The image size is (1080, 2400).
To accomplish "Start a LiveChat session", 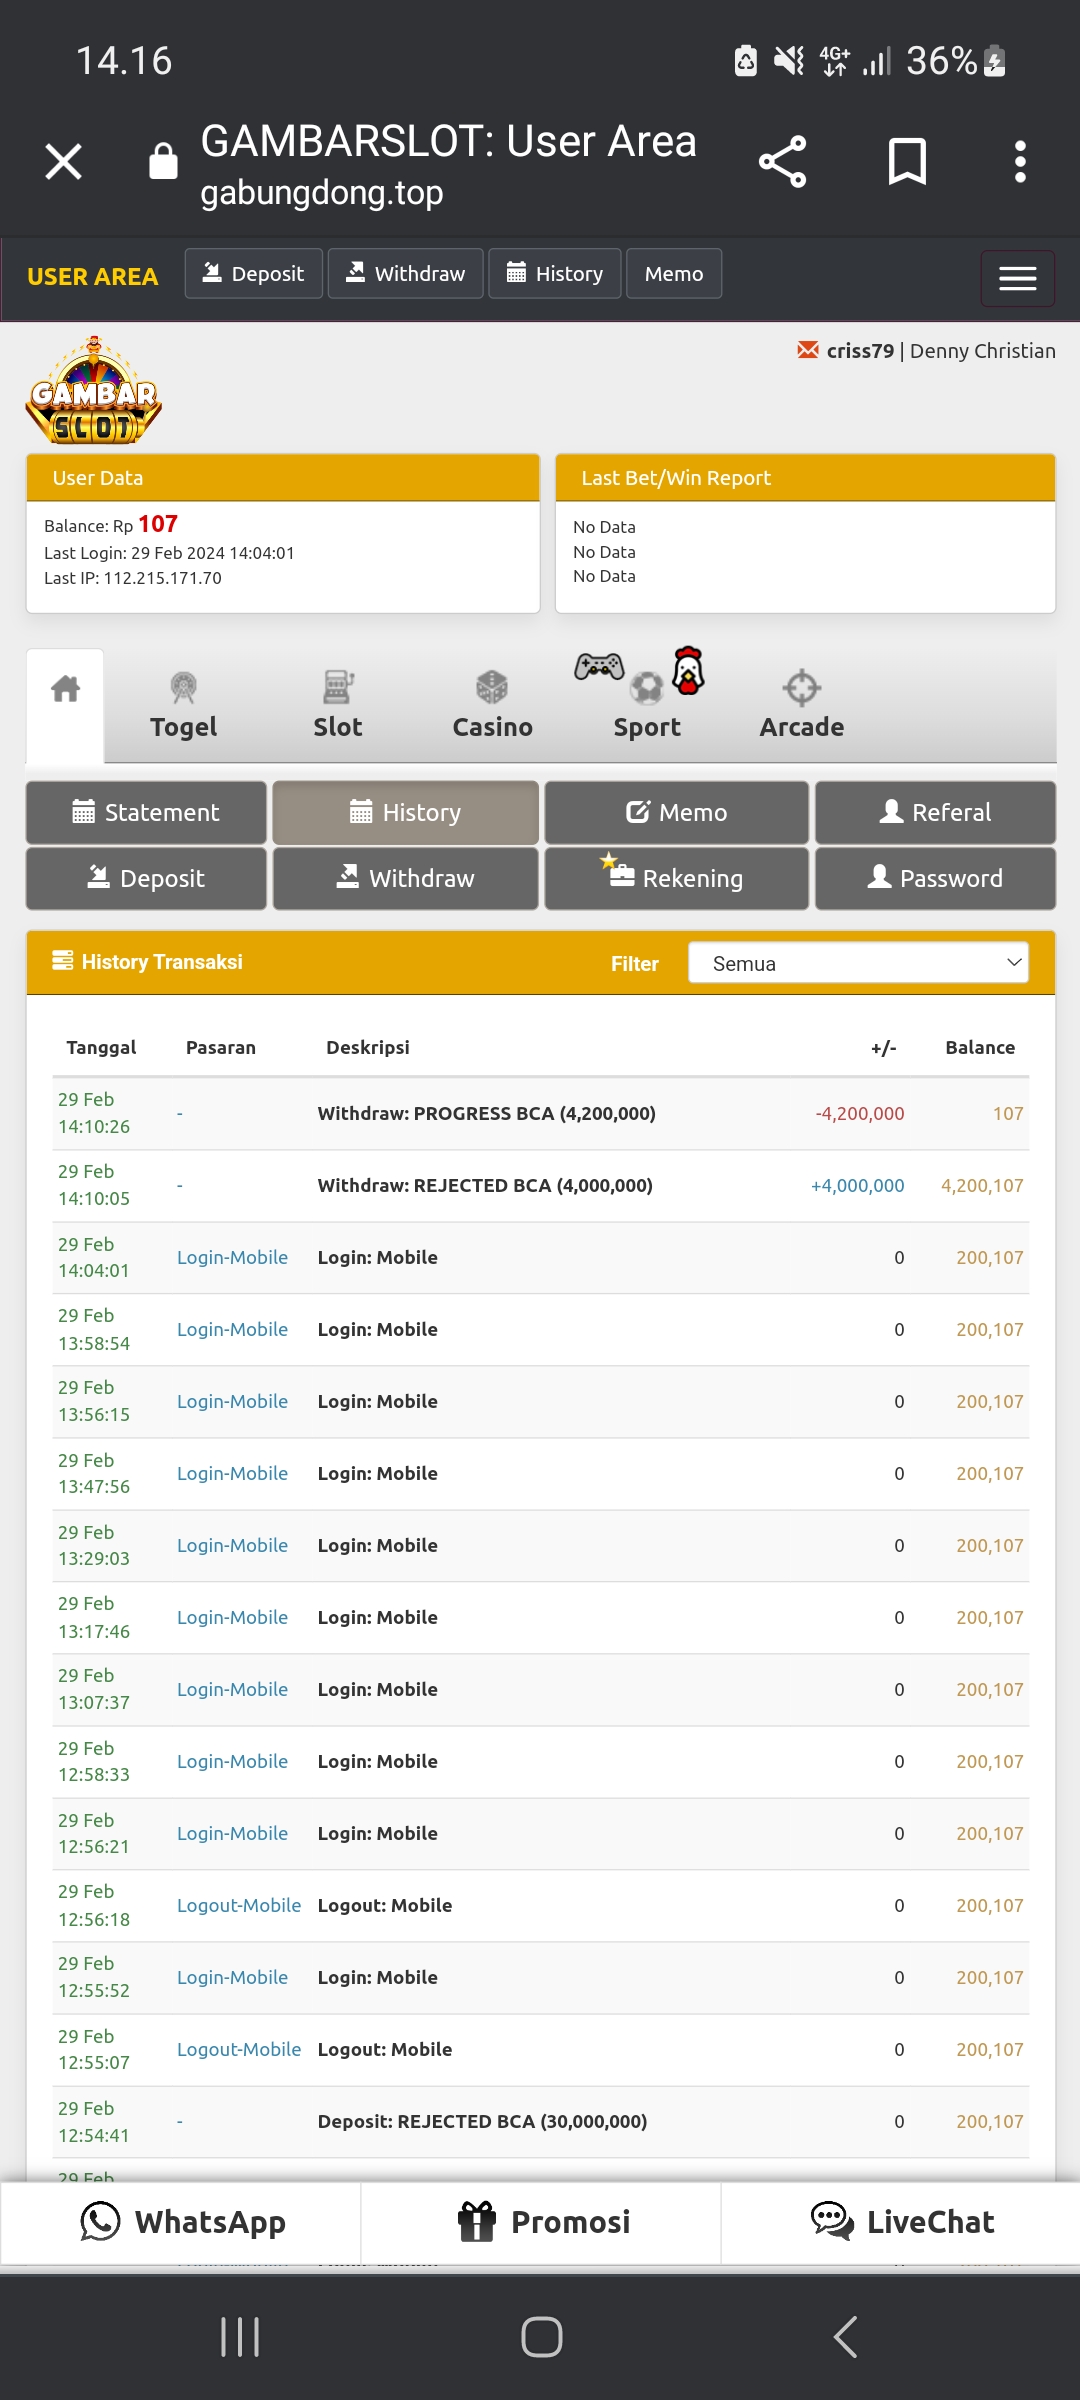I will point(901,2222).
